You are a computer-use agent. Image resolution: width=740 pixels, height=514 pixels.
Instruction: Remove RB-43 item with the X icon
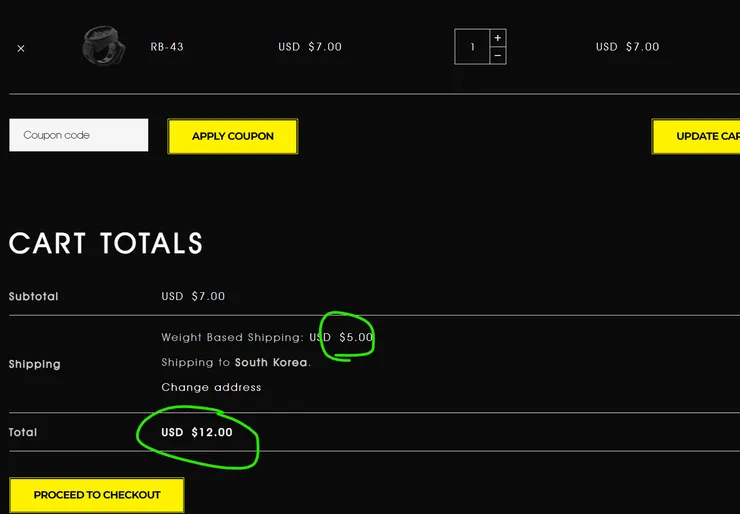[x=21, y=48]
